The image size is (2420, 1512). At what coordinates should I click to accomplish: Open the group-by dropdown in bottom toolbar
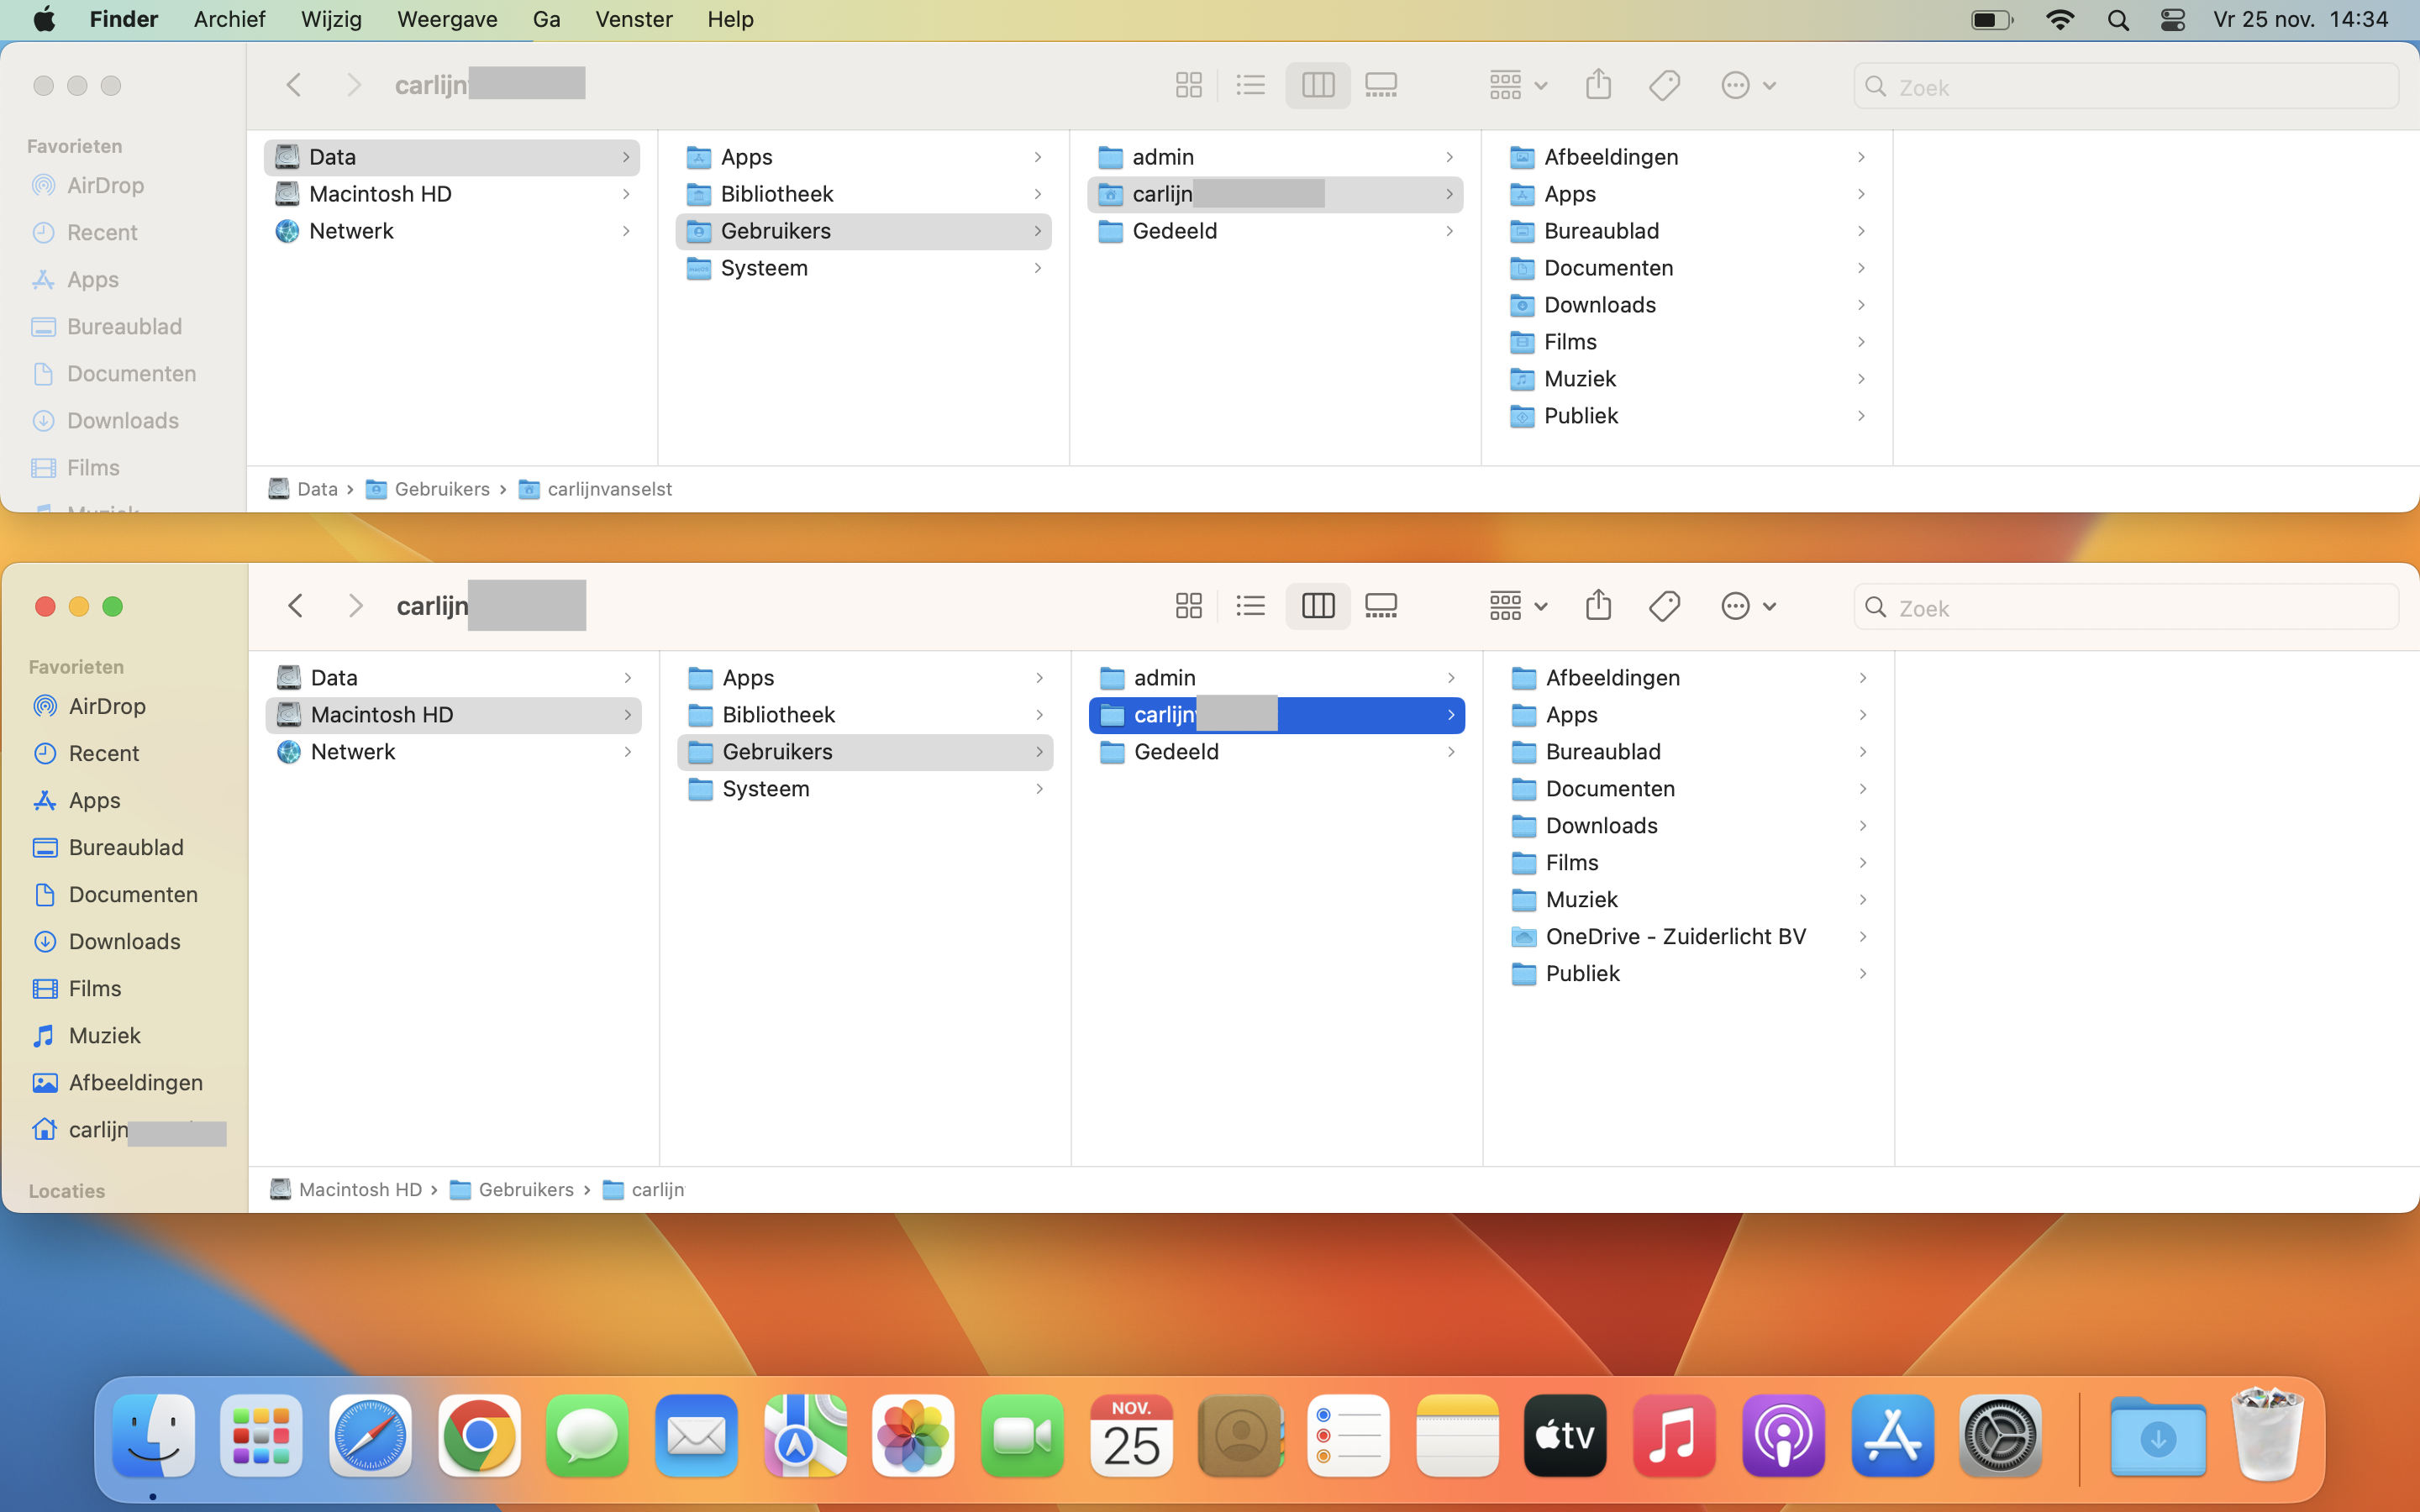pos(1517,606)
